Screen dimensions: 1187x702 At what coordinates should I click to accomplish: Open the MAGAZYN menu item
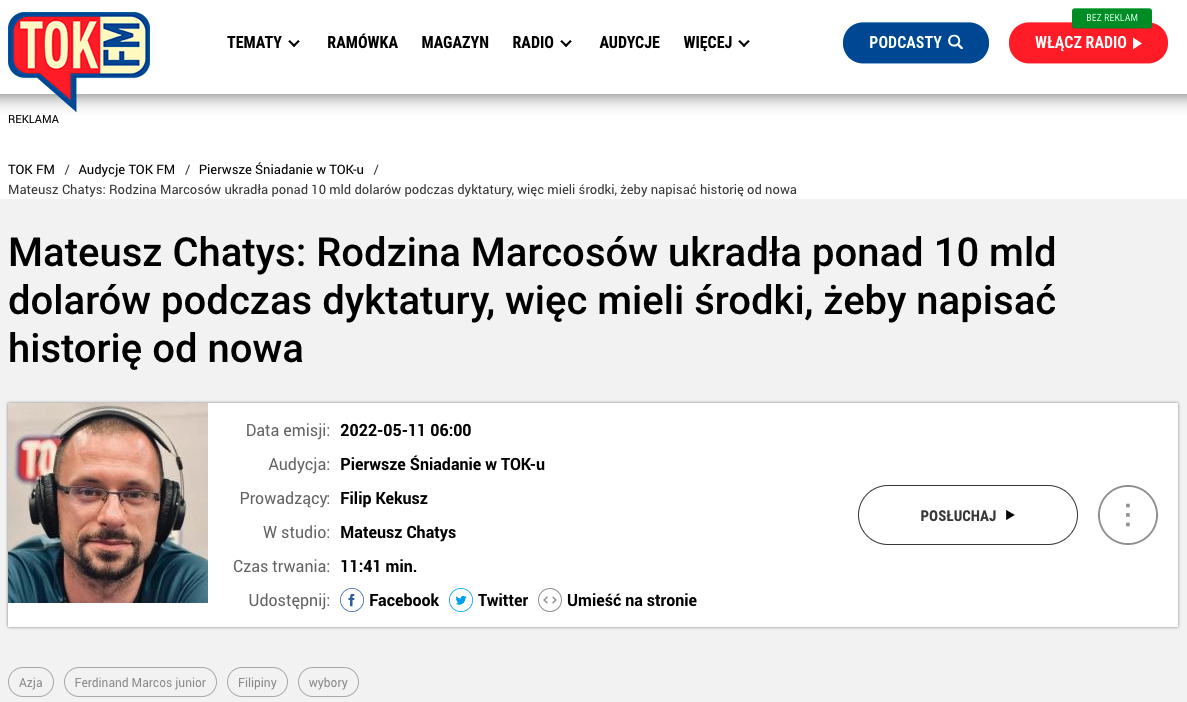455,42
